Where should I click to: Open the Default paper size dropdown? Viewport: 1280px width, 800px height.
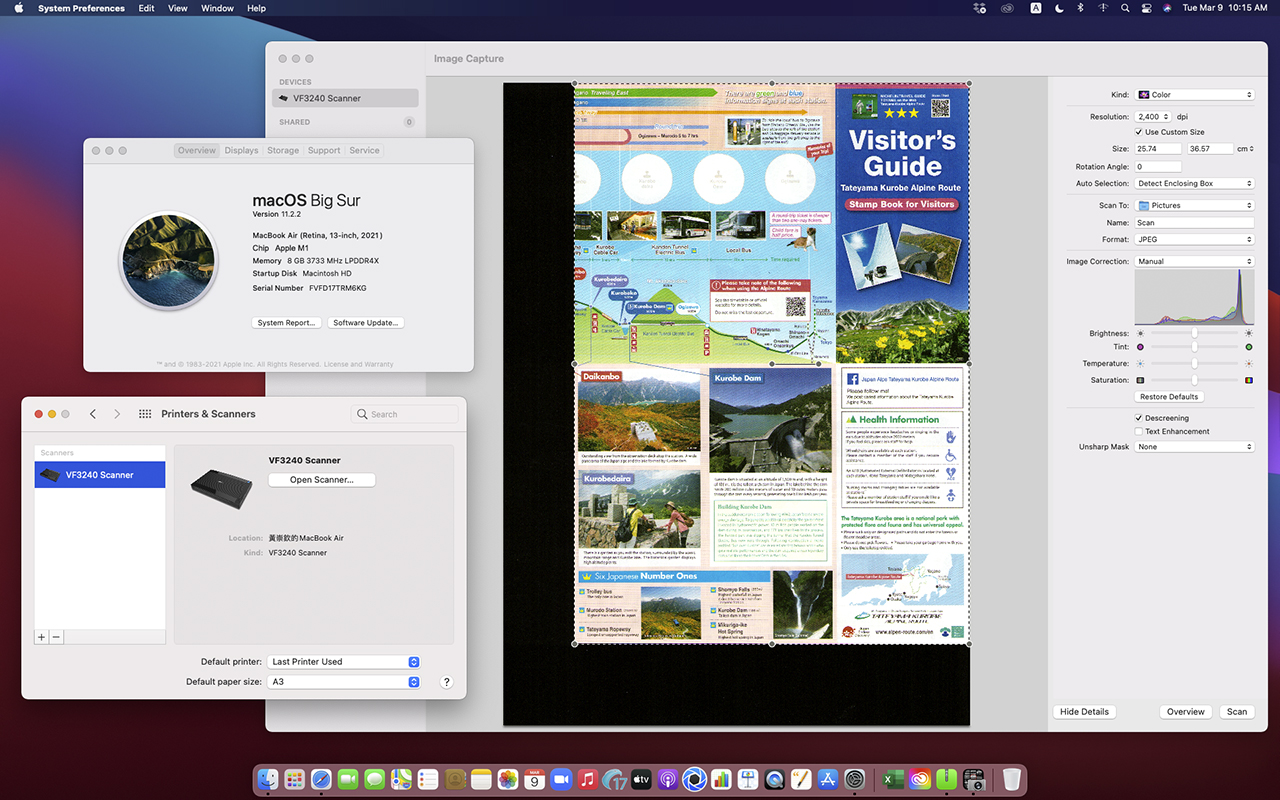tap(344, 682)
